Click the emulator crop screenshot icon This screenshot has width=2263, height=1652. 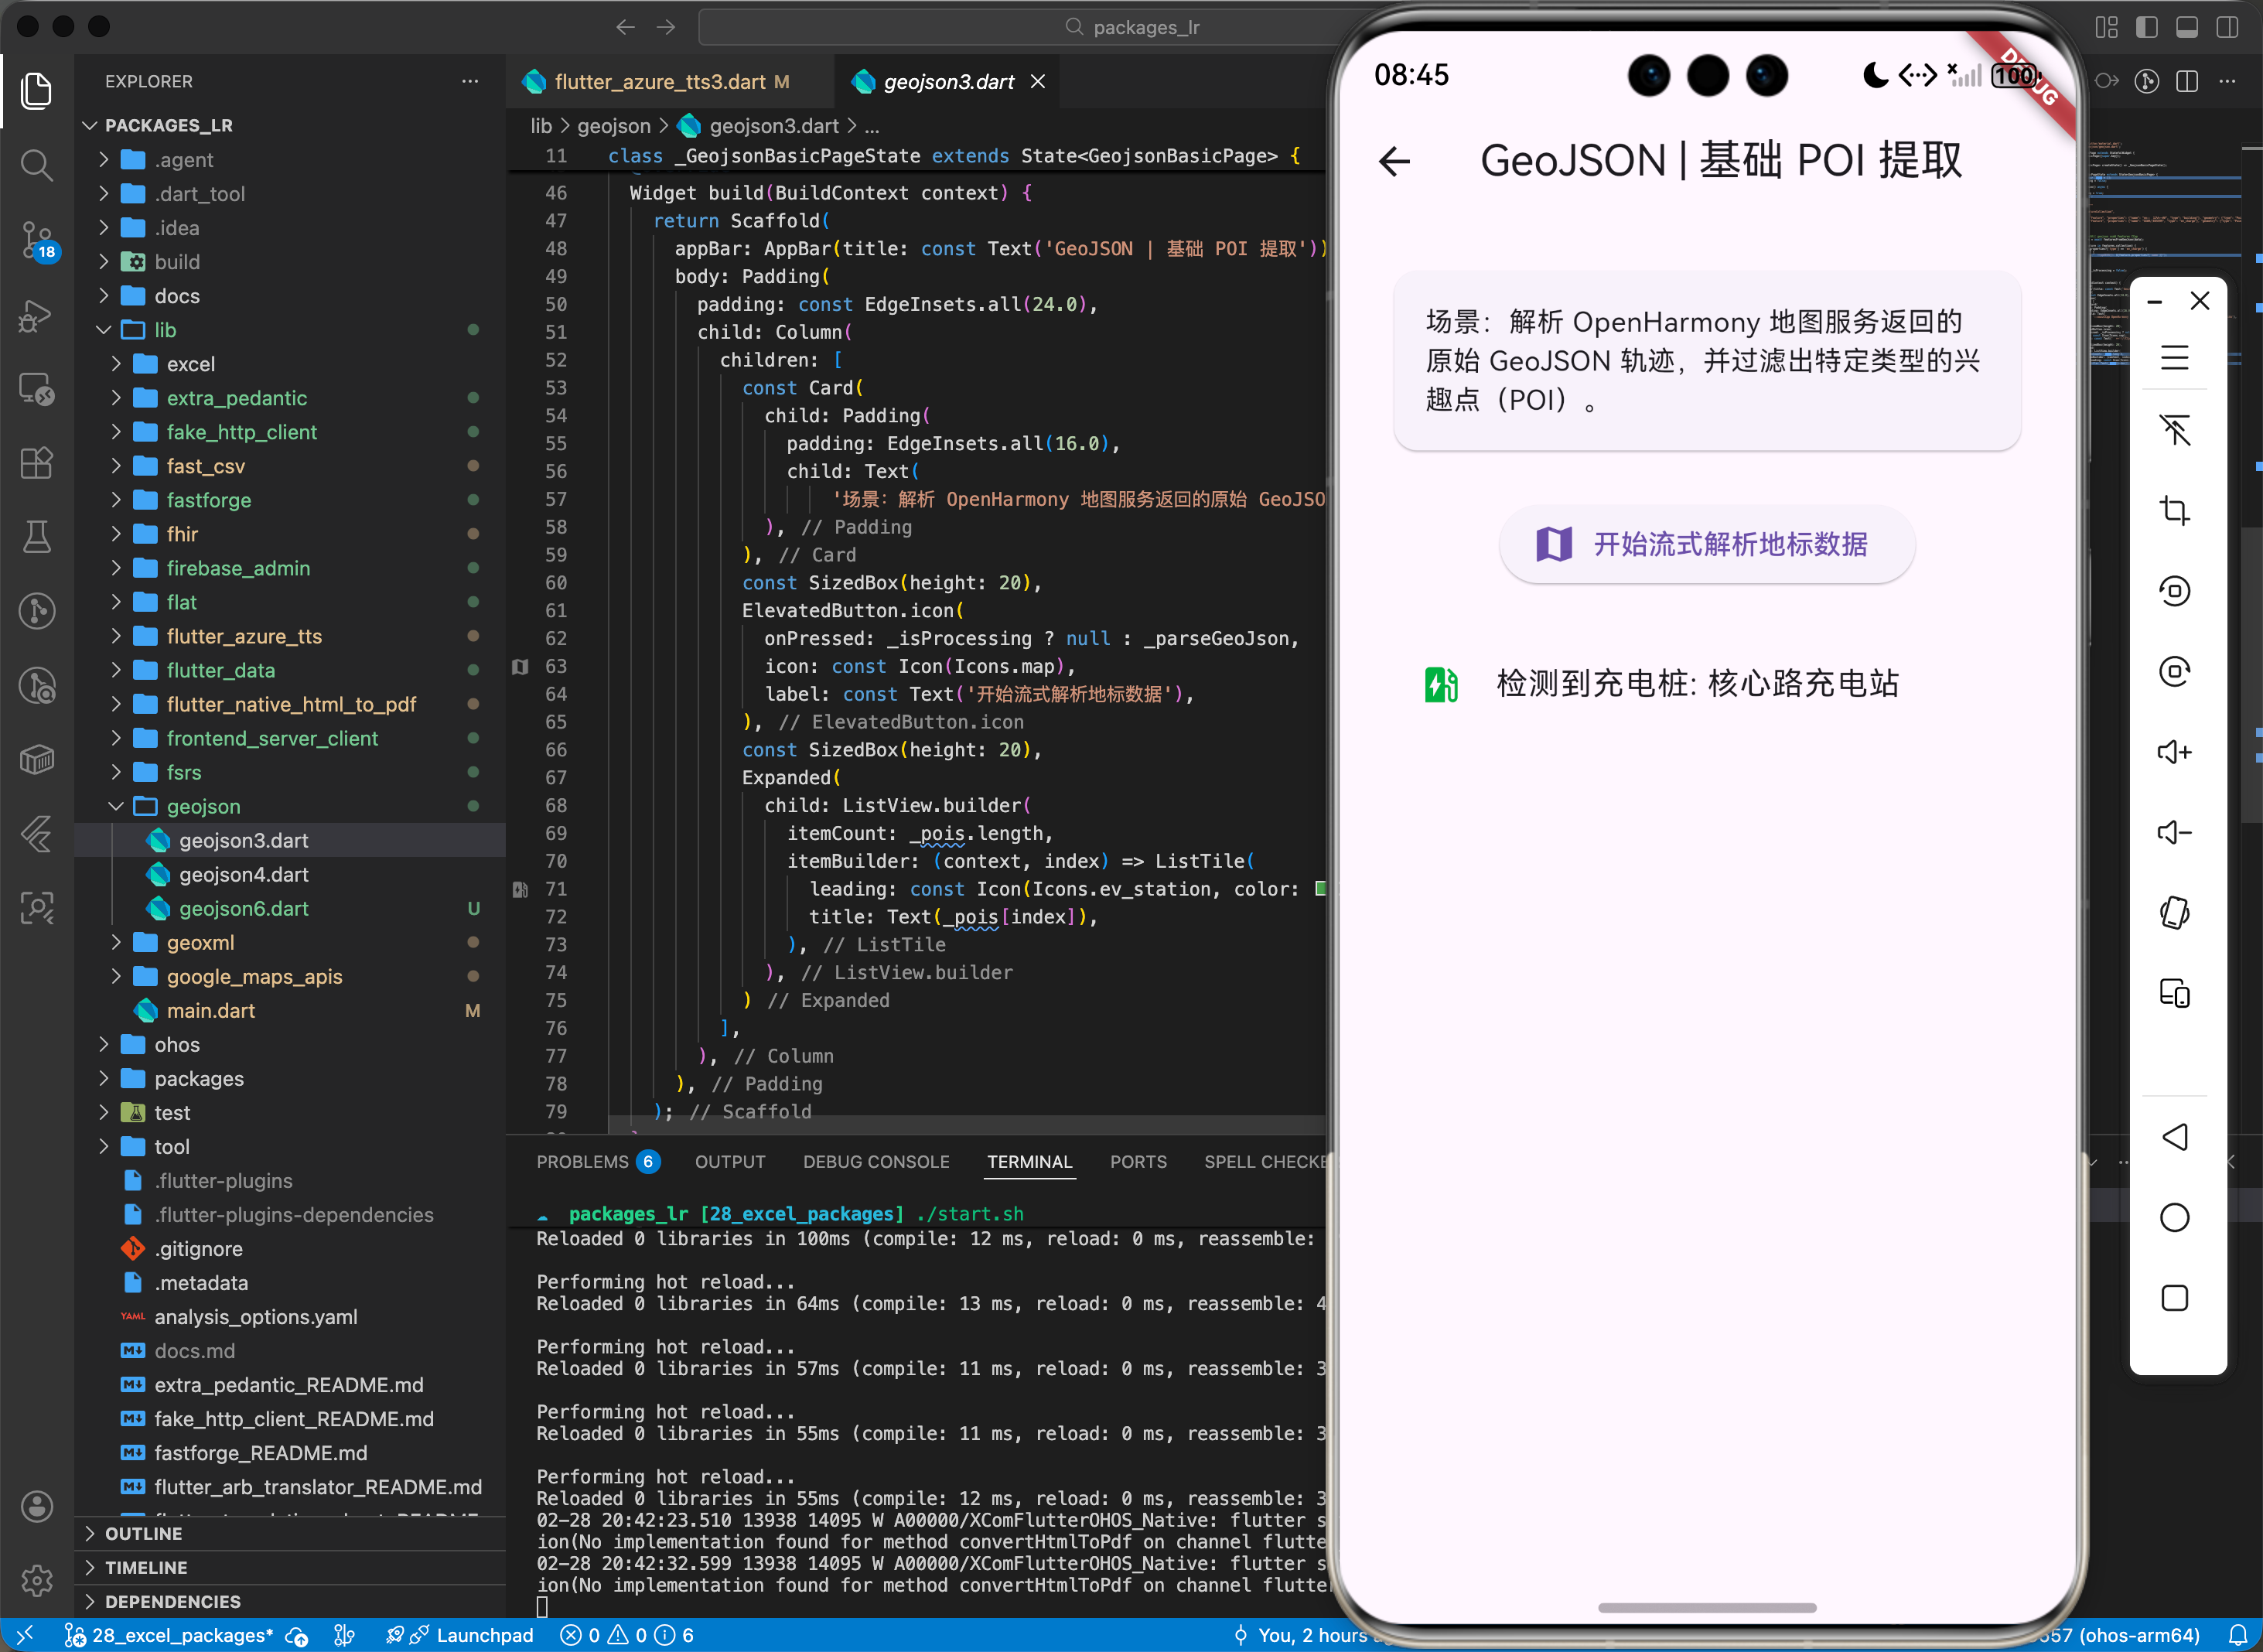(2175, 510)
